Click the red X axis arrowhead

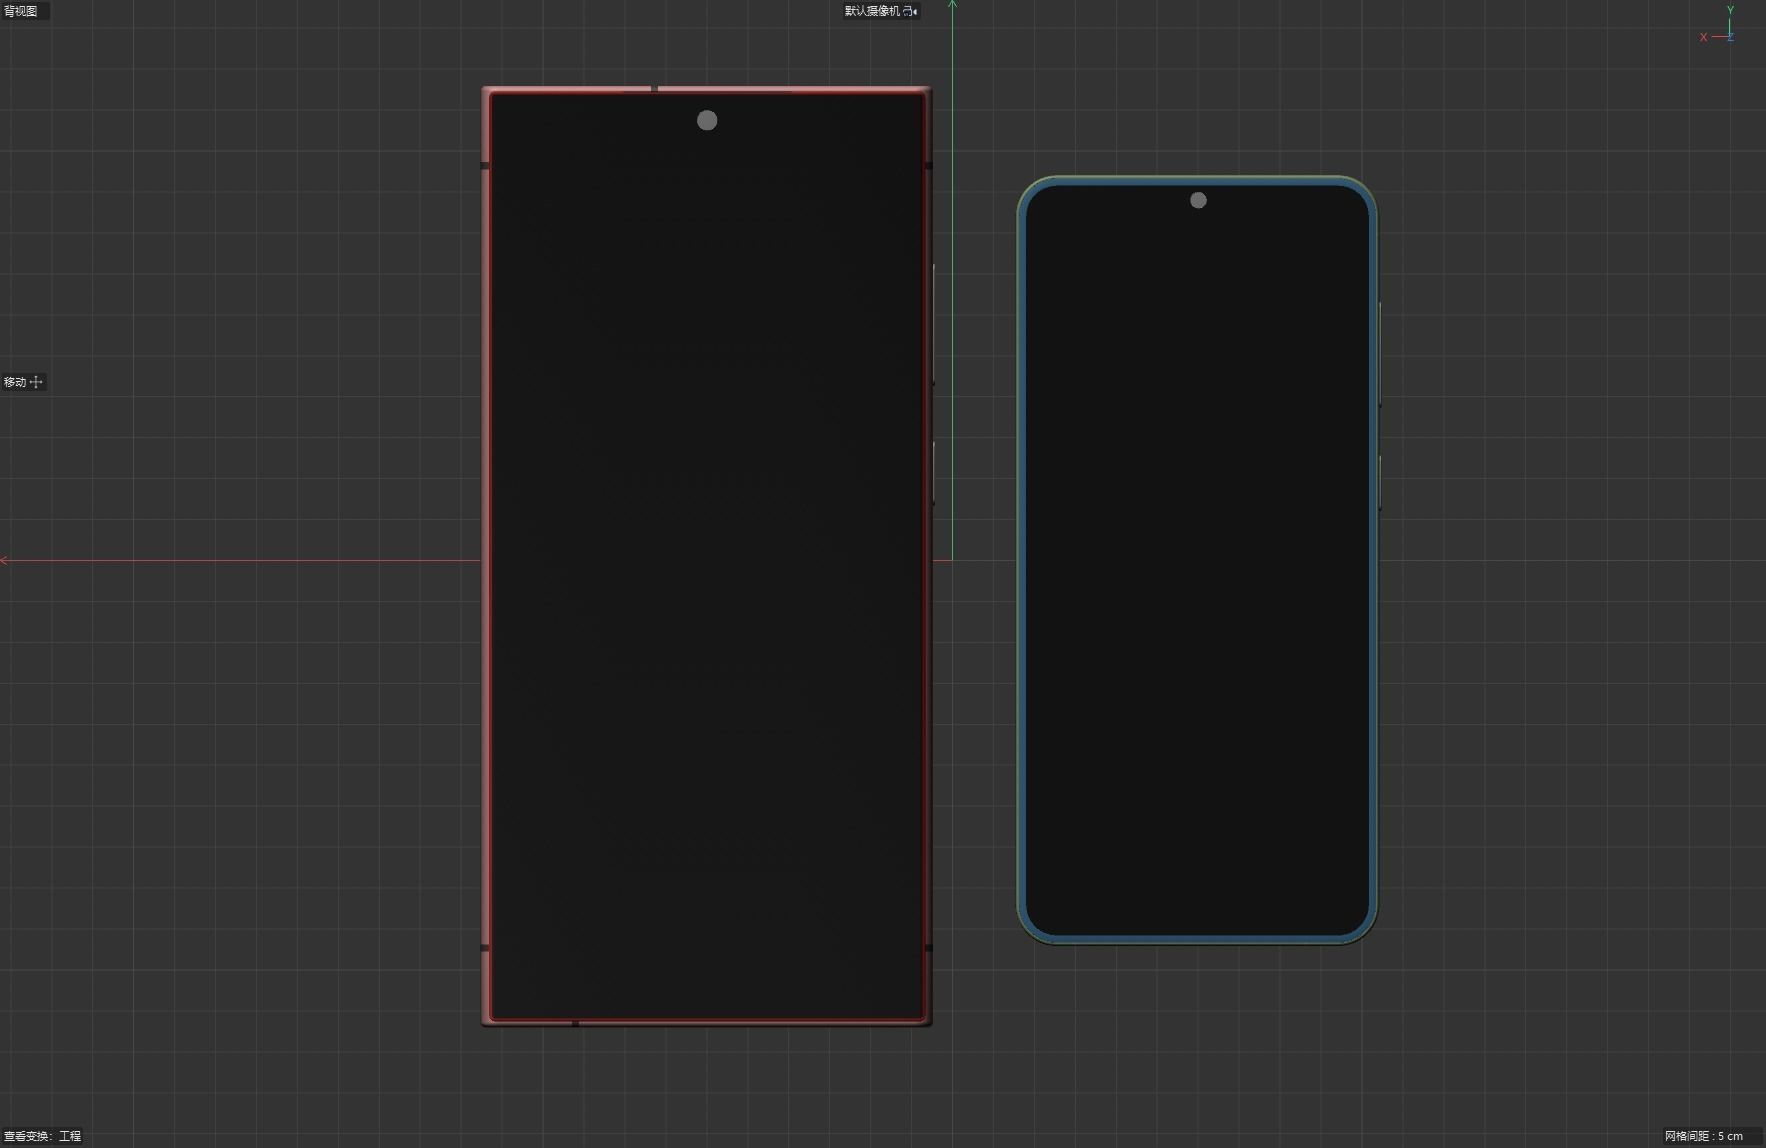5,560
